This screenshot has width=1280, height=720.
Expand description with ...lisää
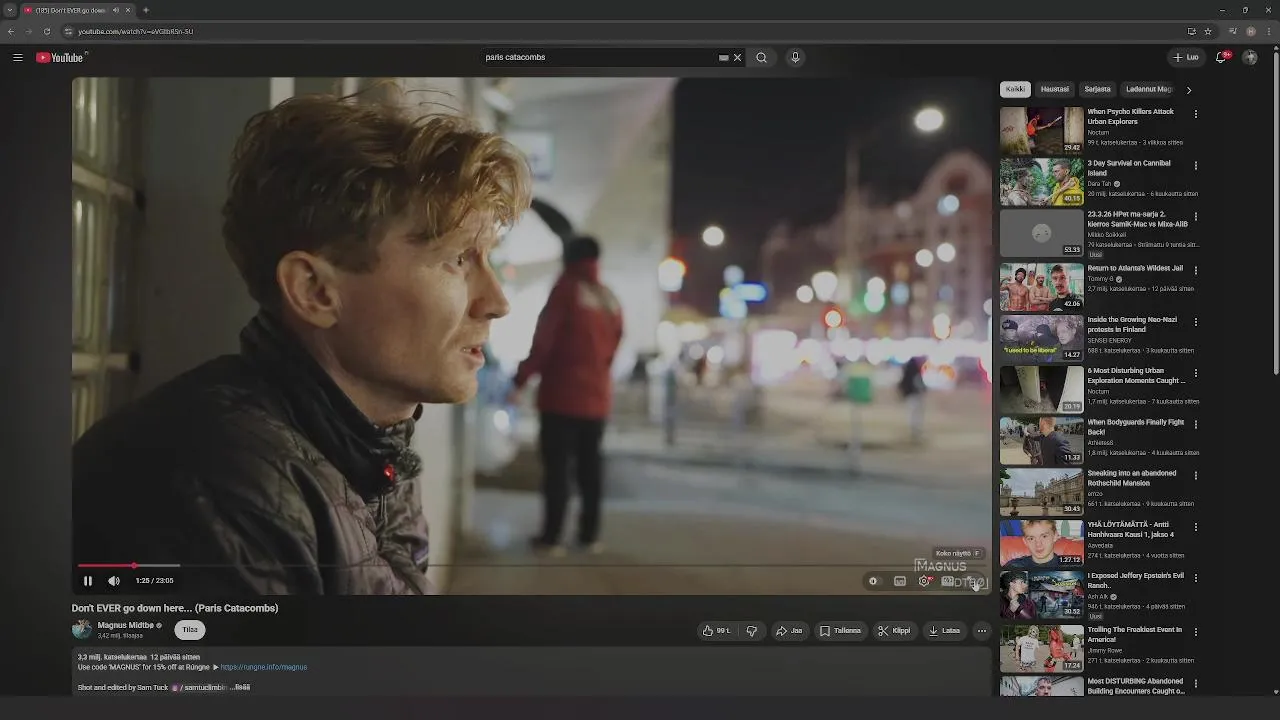[240, 687]
